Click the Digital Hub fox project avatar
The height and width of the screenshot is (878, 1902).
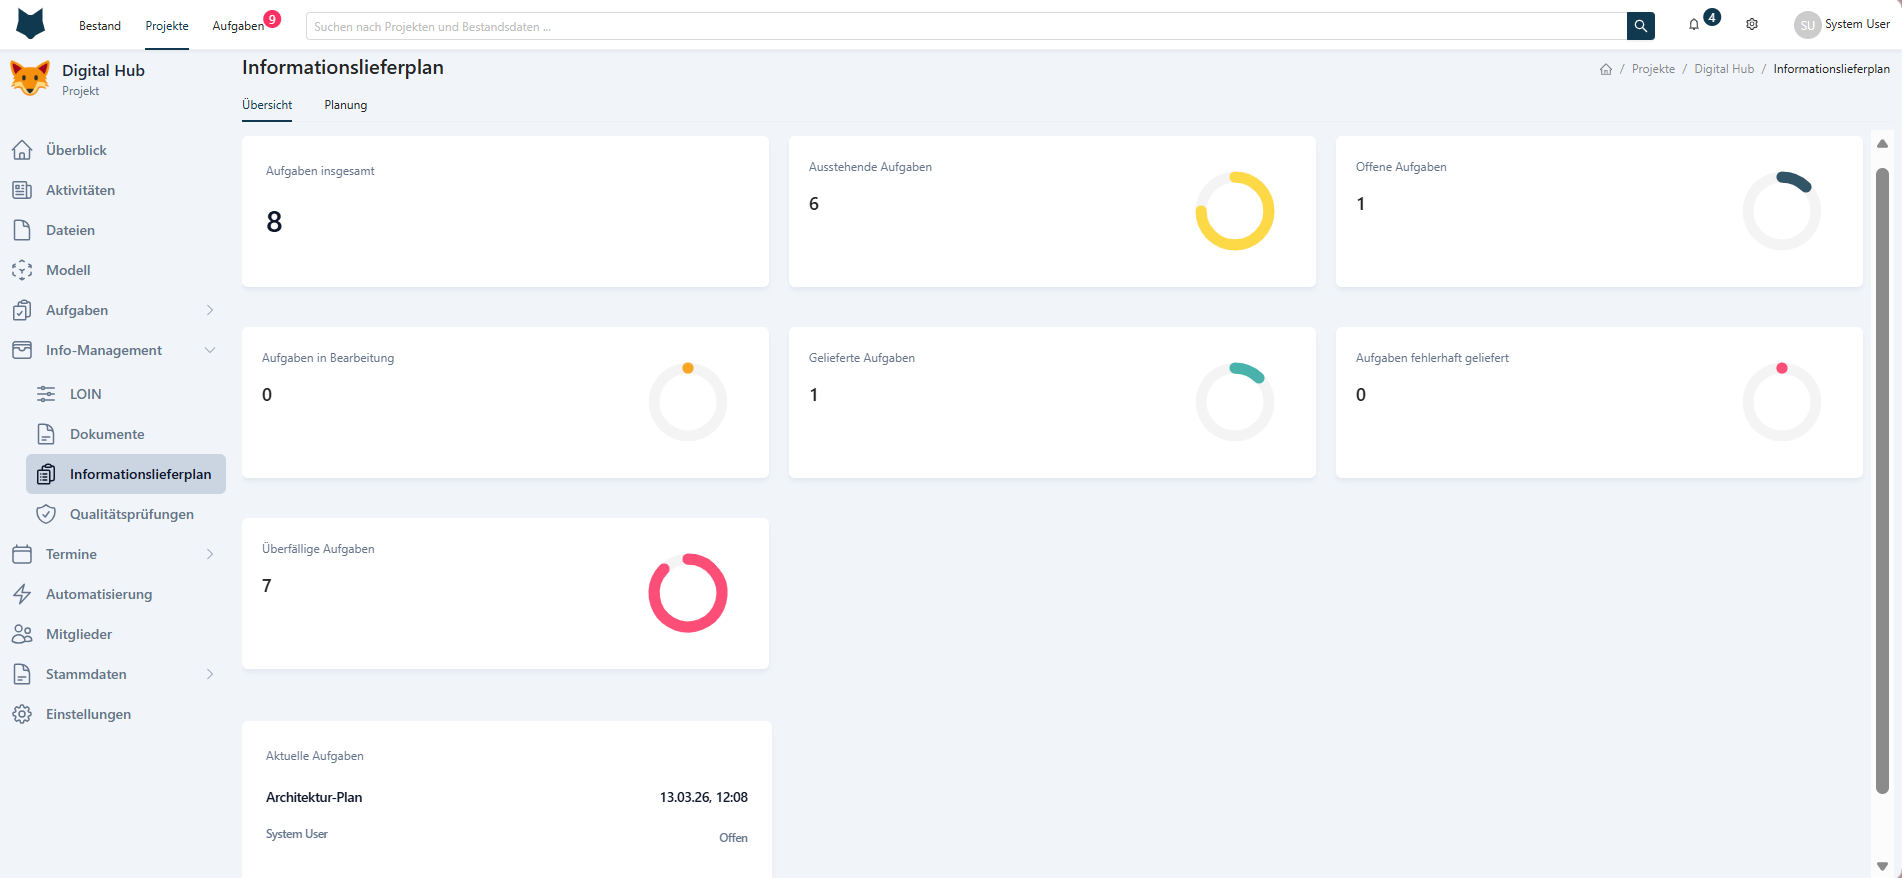(30, 78)
